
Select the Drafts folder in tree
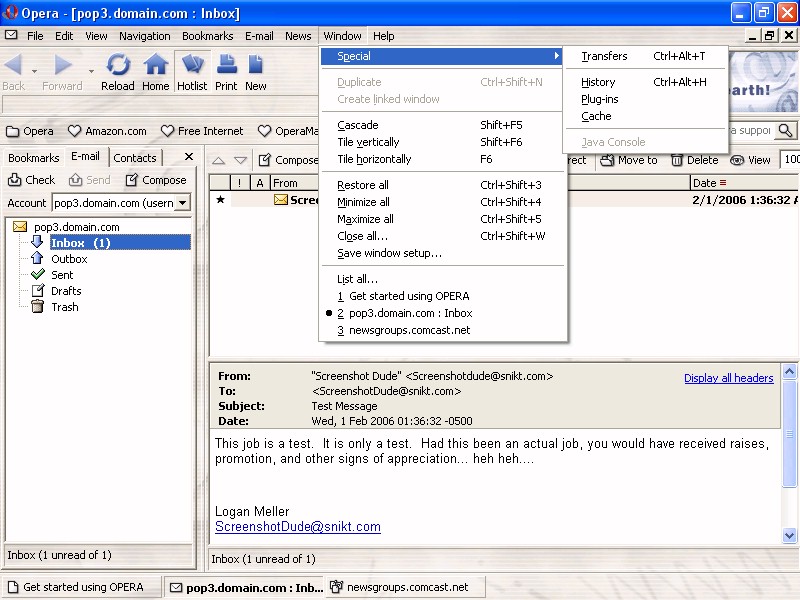[x=66, y=291]
